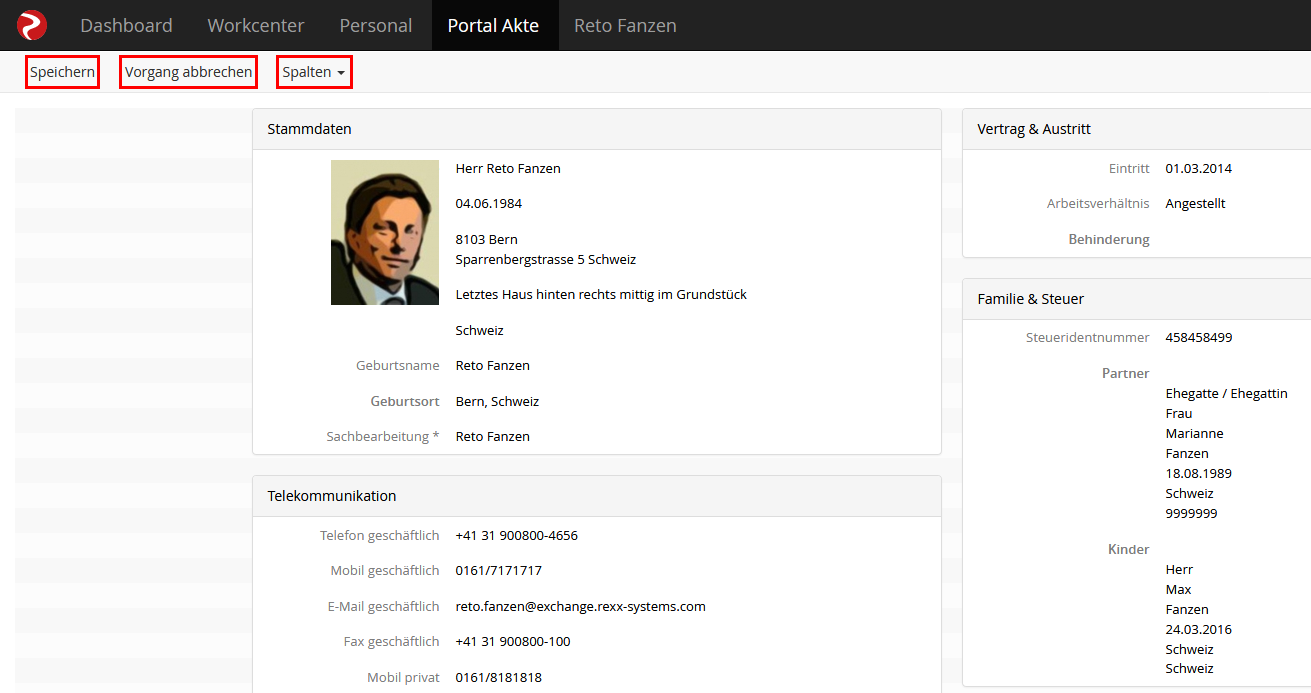Click the Familie & Steuer header

click(1137, 298)
